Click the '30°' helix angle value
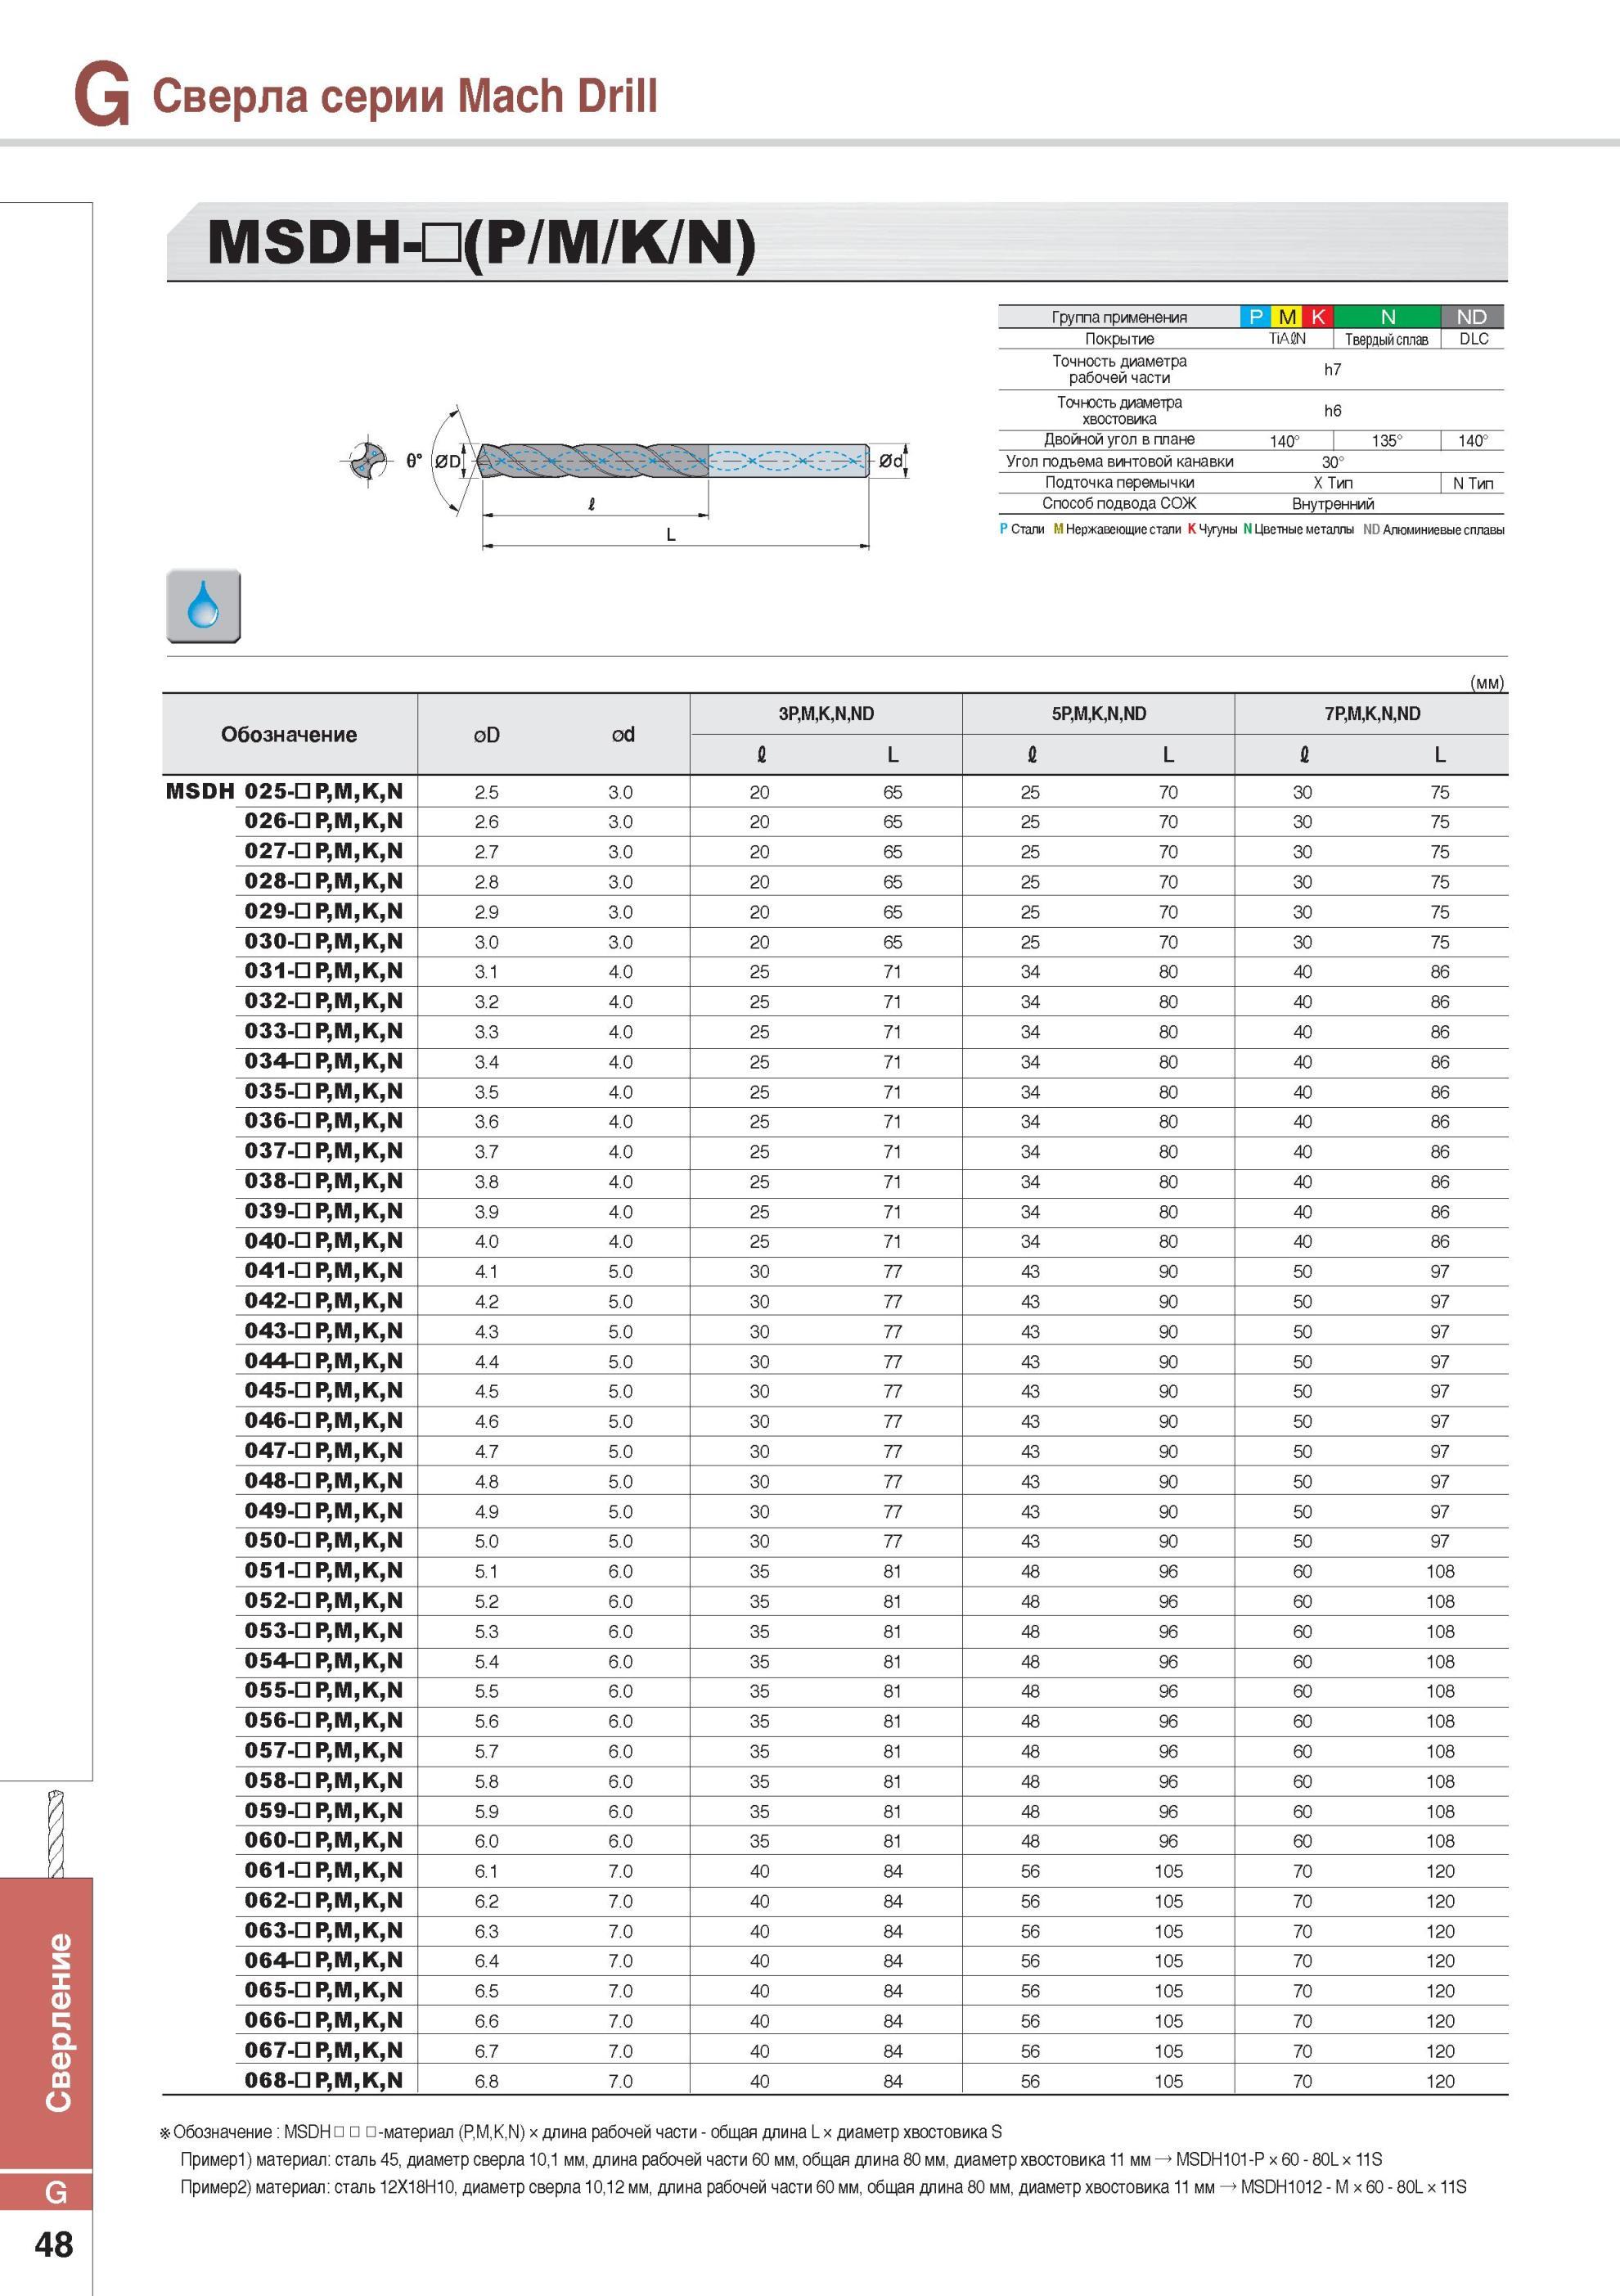 tap(1332, 462)
